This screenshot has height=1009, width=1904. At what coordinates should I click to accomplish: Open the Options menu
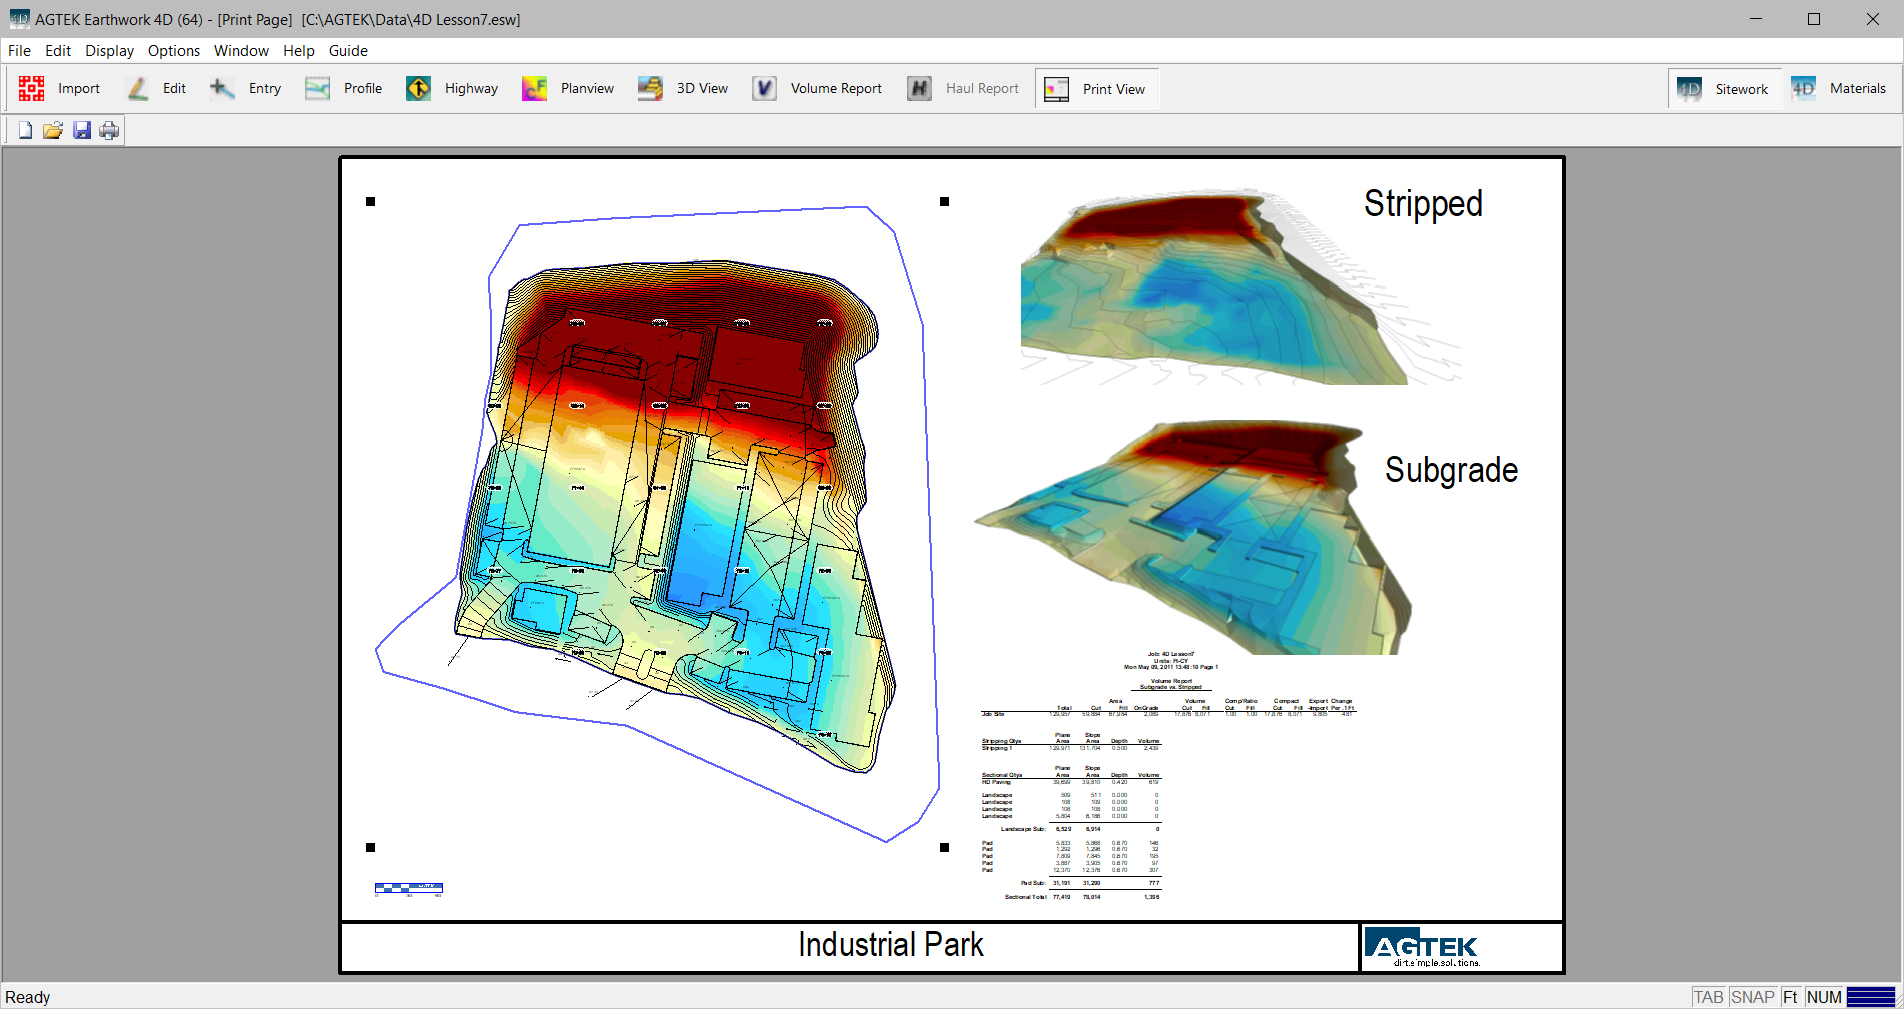pos(173,51)
